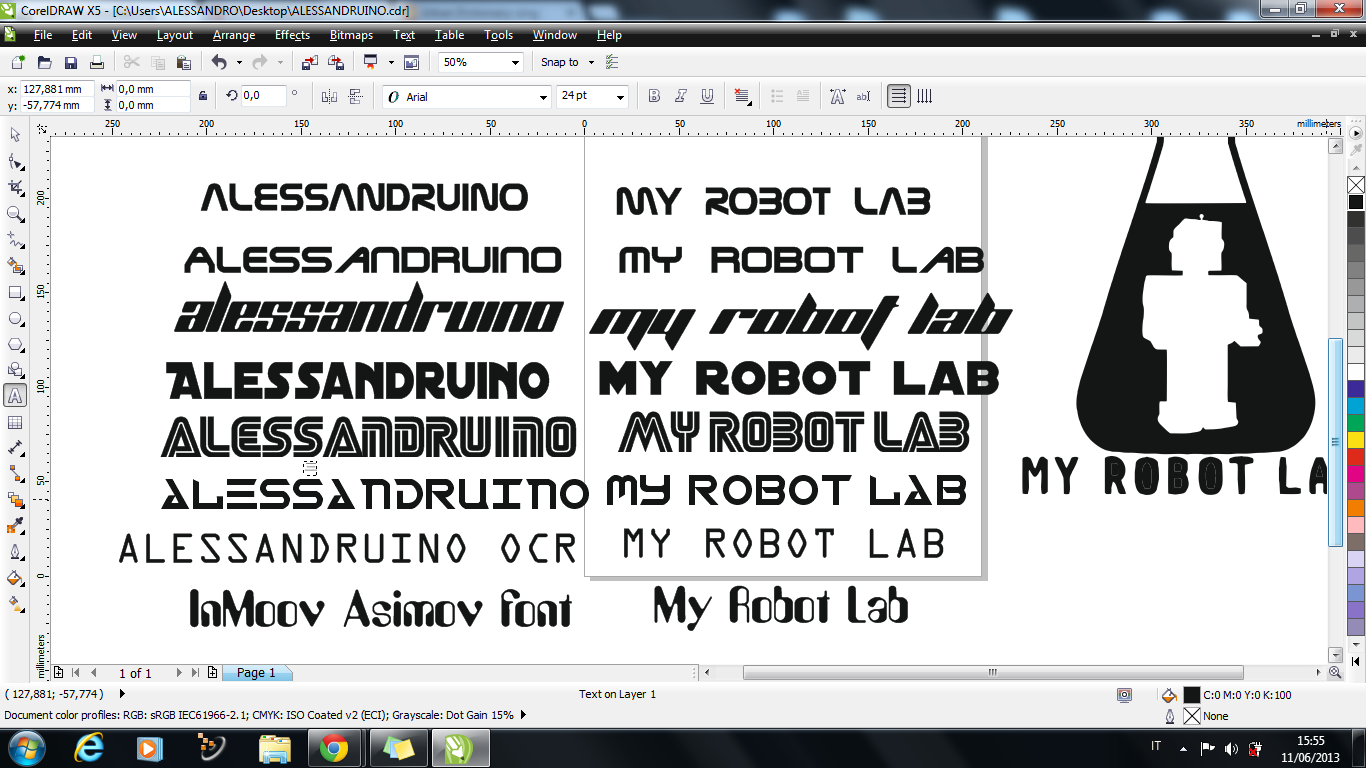
Task: Open Character Formatting dialog
Action: [837, 96]
